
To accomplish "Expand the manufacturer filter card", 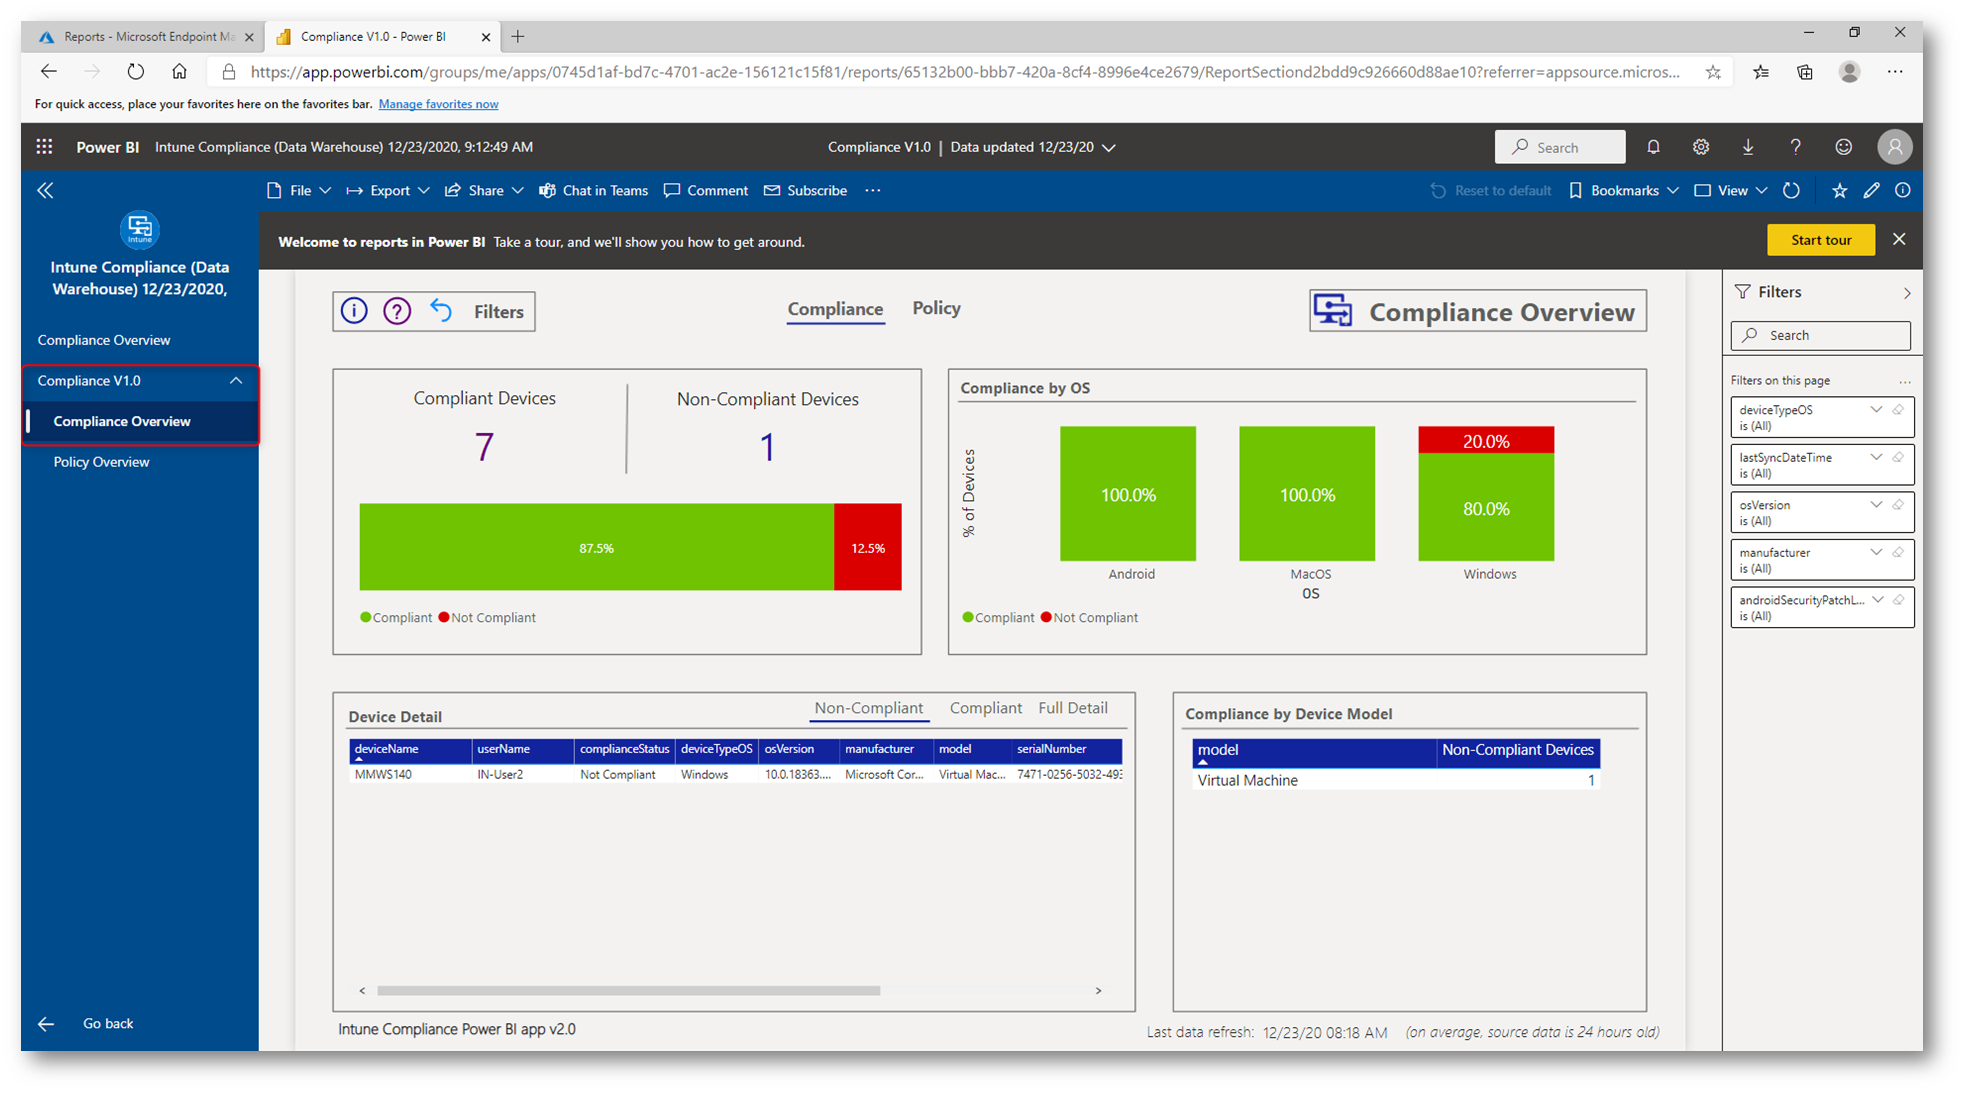I will (x=1876, y=552).
